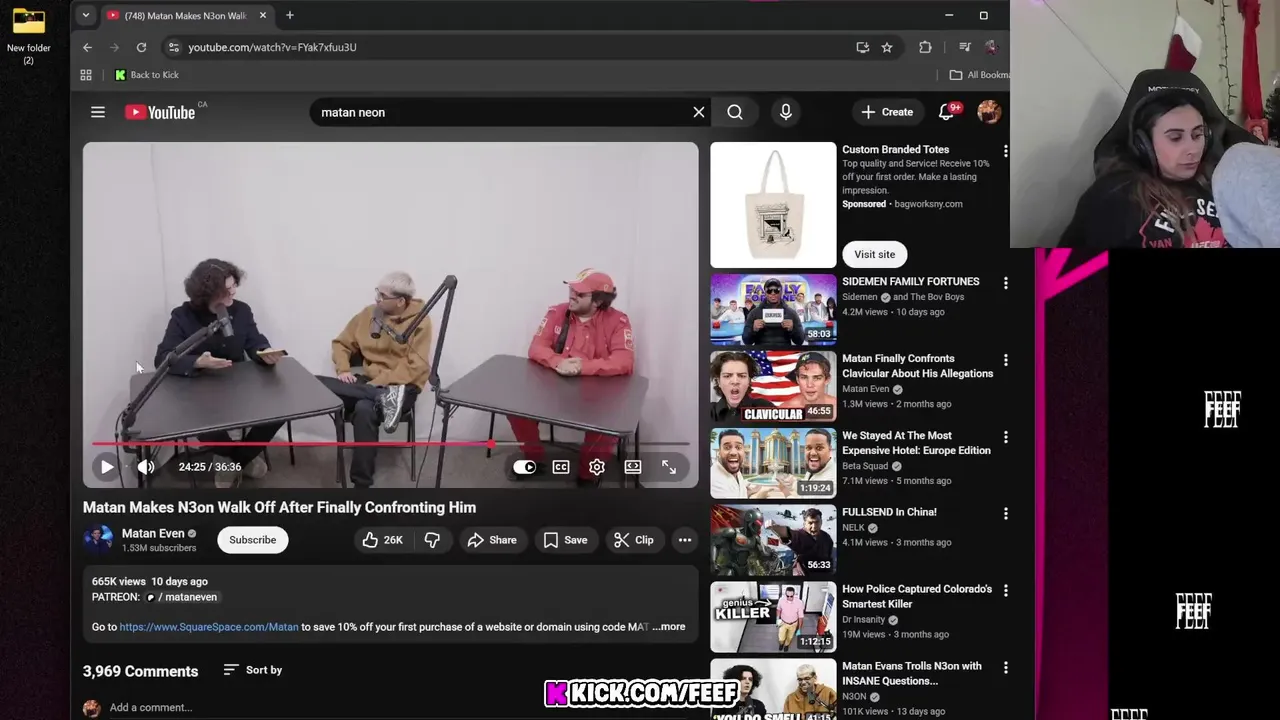
Task: Open the Clavicular video thumbnail
Action: click(x=773, y=386)
